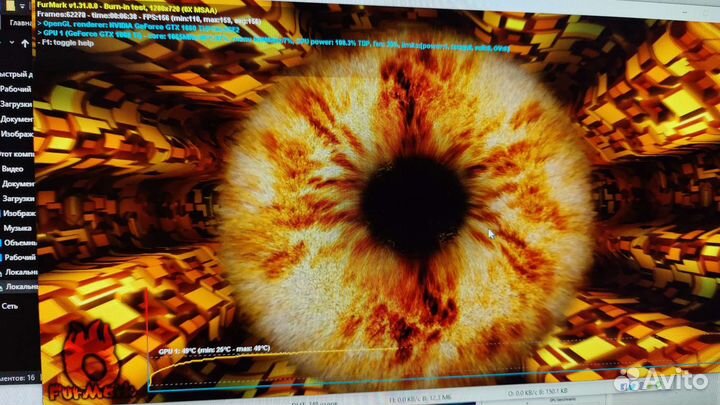Click the folder icon in Explorer title bar
The width and height of the screenshot is (720, 405).
point(11,6)
